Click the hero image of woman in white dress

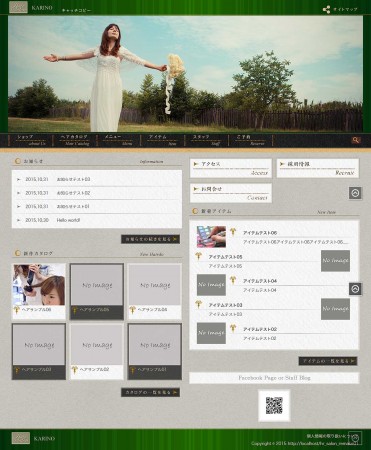185,74
